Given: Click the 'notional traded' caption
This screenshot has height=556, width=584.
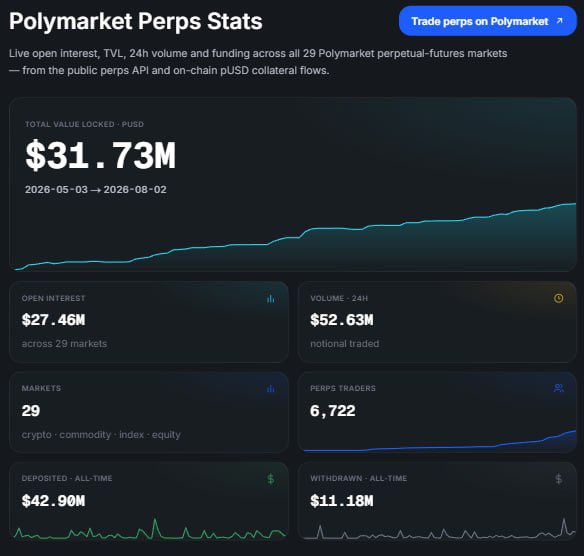Looking at the screenshot, I should 345,343.
